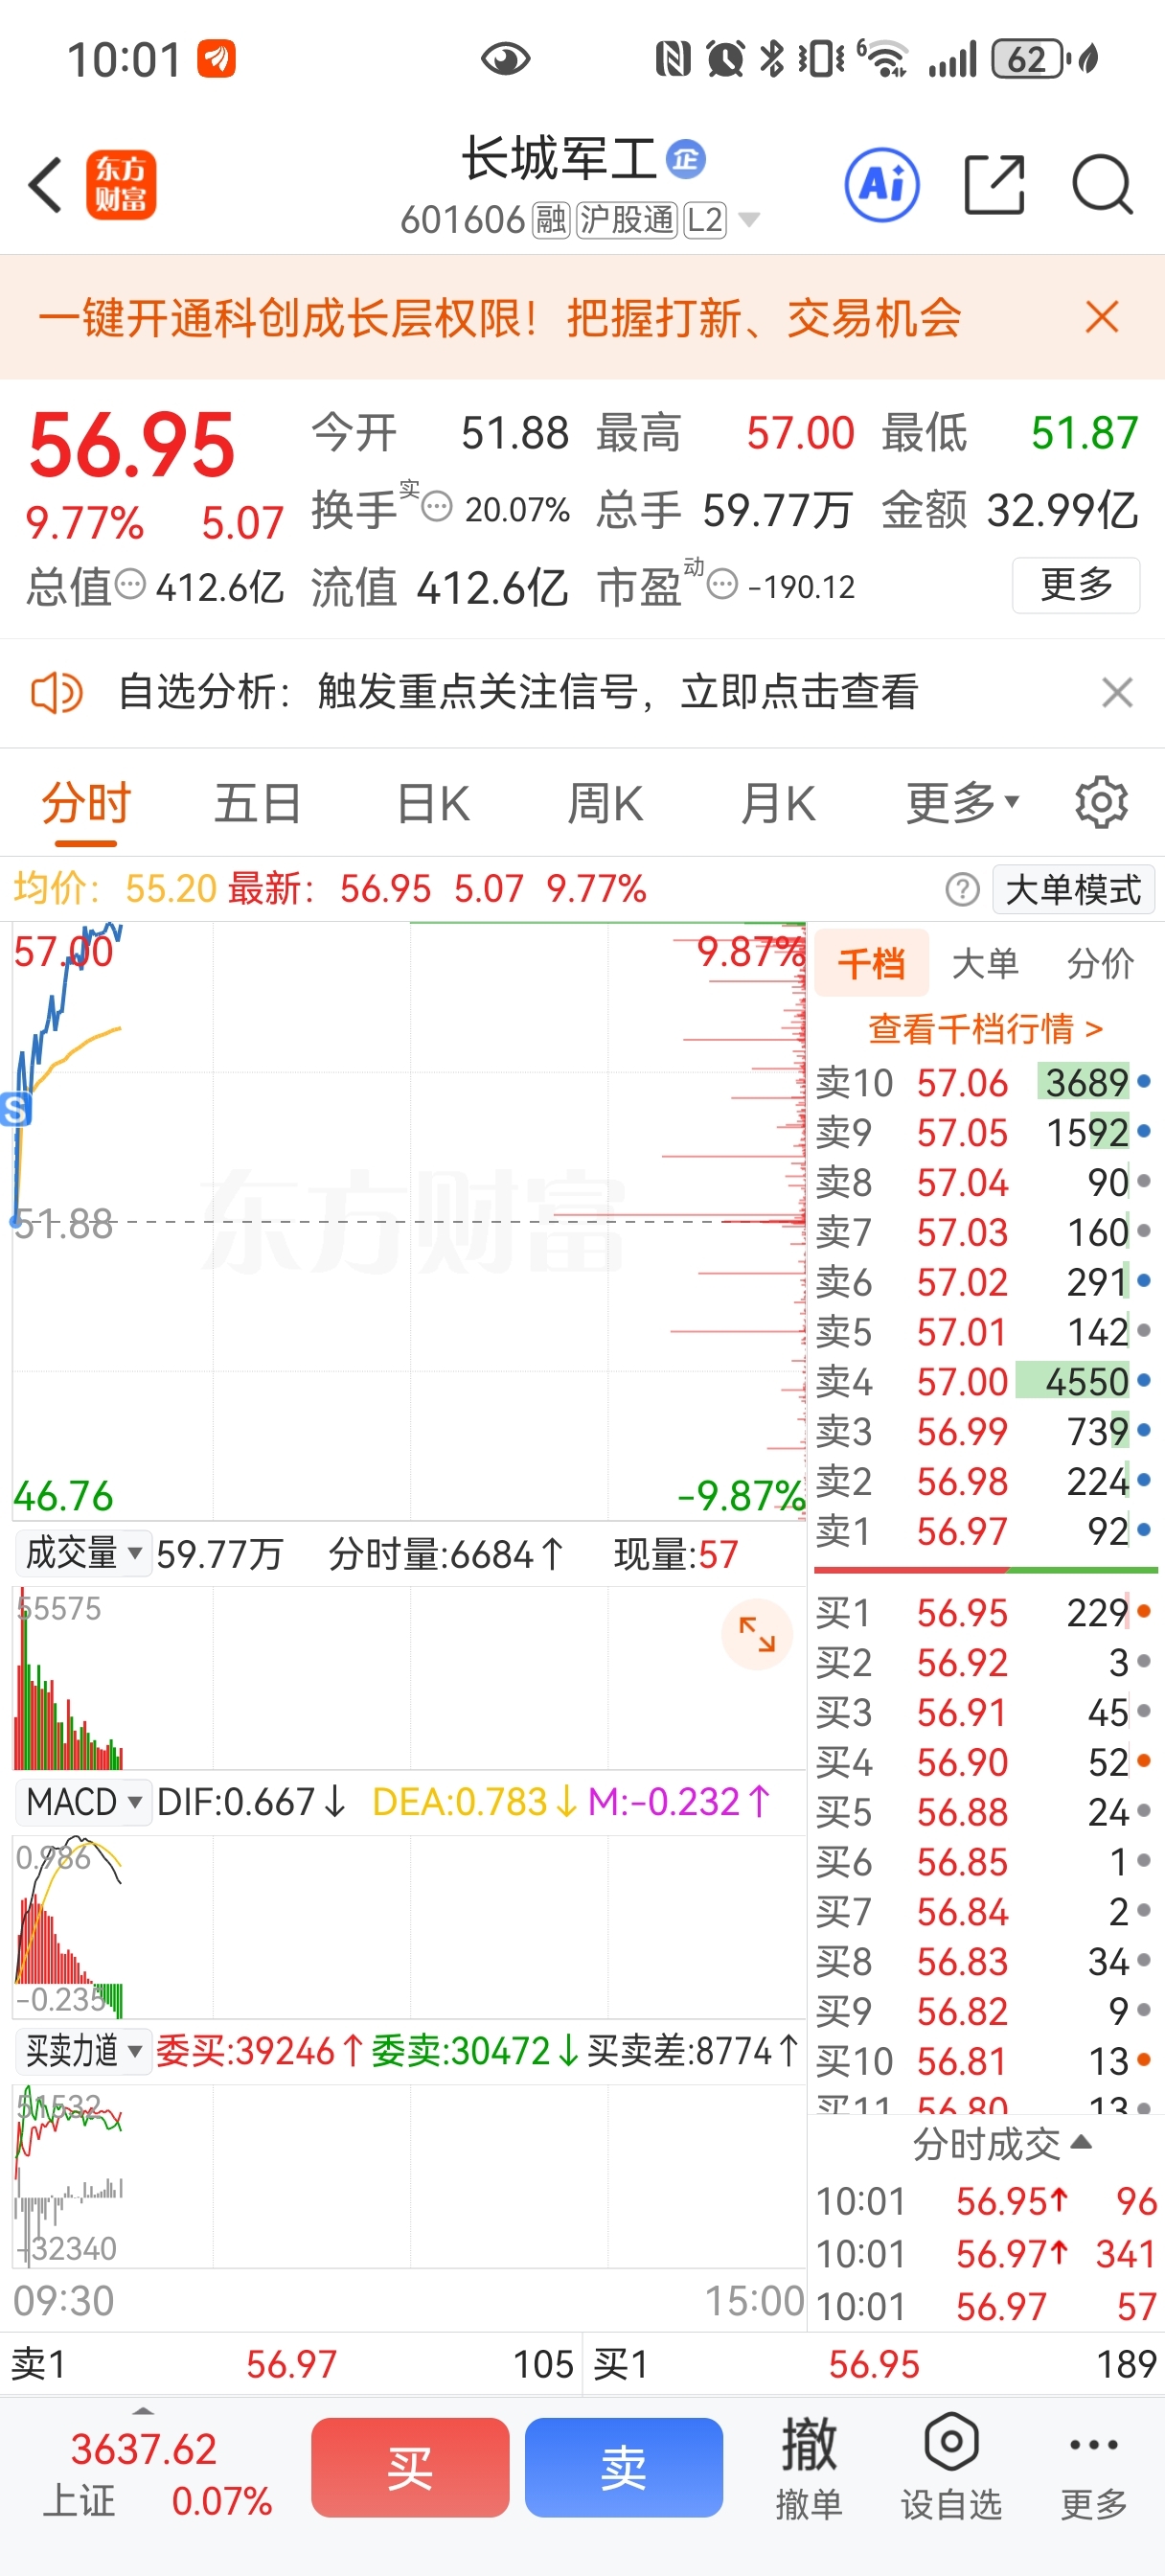Tap the blue 企 company badge
The image size is (1165, 2576).
(686, 159)
